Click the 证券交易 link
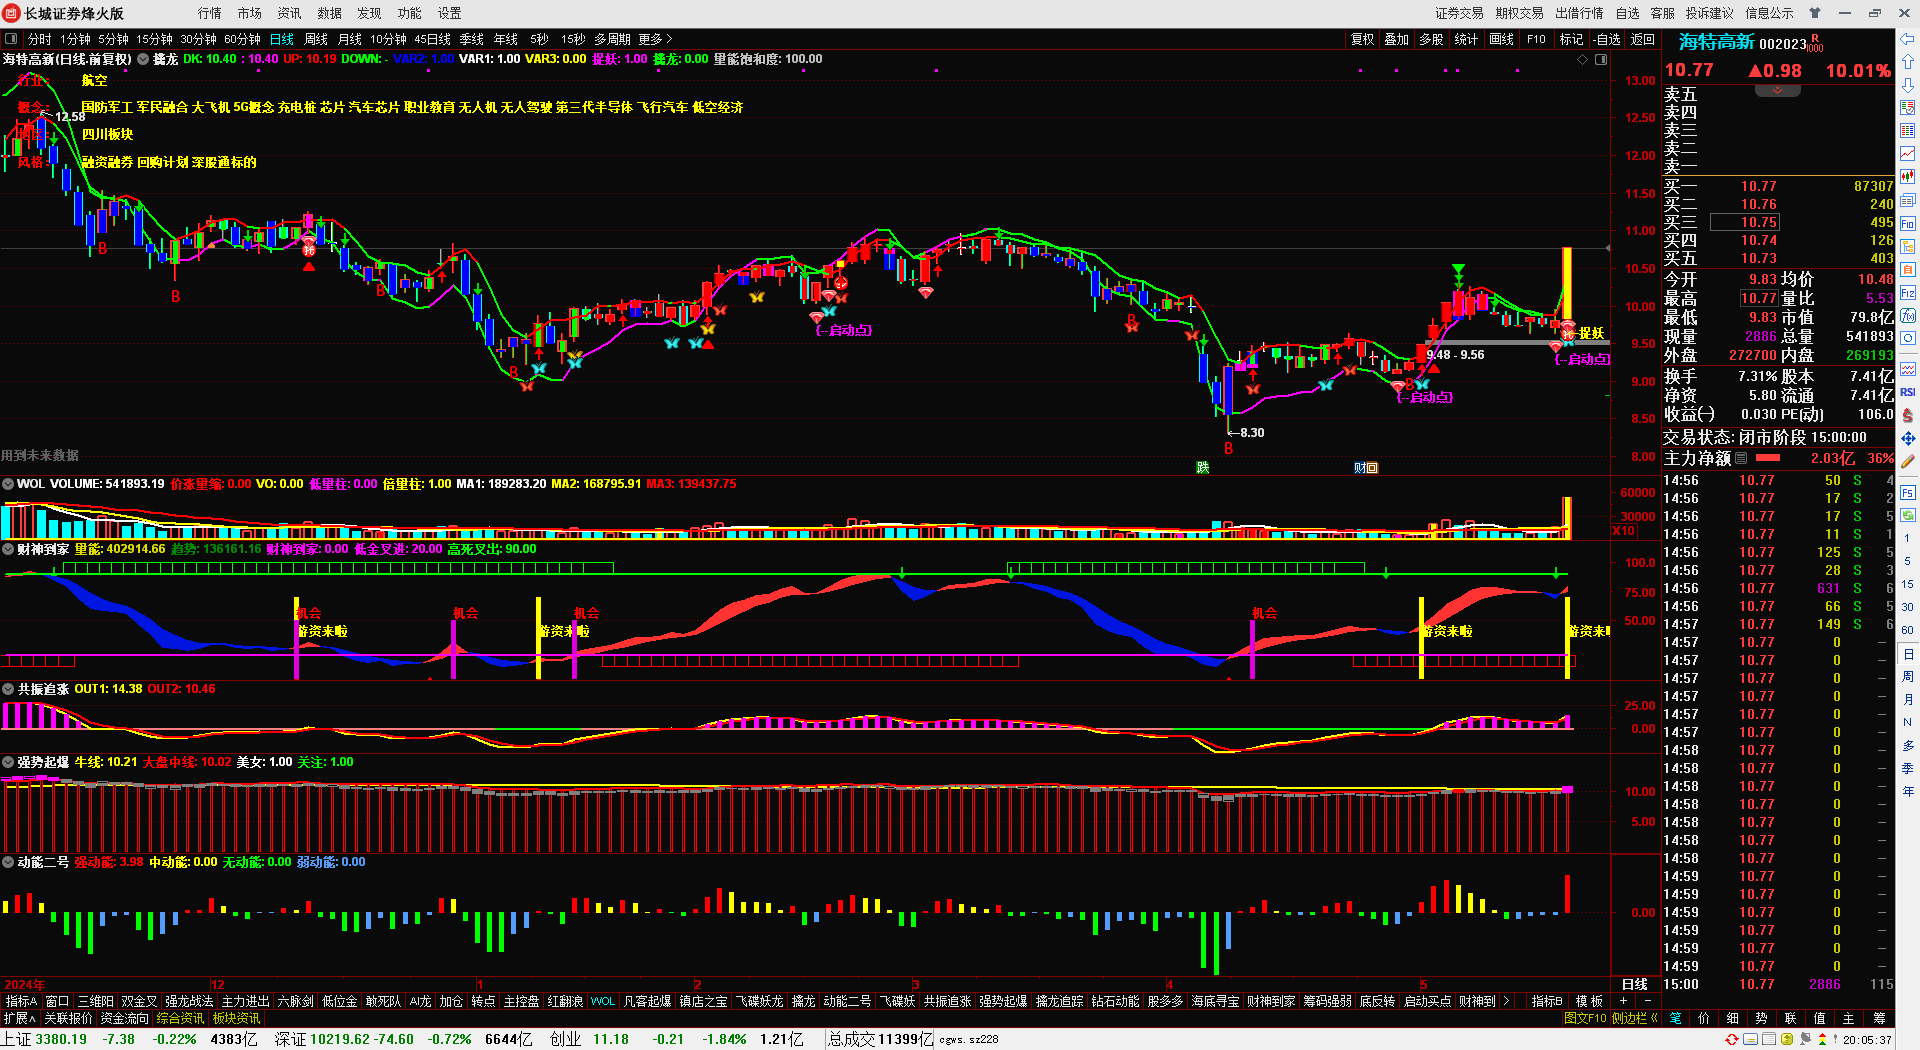Image resolution: width=1920 pixels, height=1050 pixels. point(1459,13)
